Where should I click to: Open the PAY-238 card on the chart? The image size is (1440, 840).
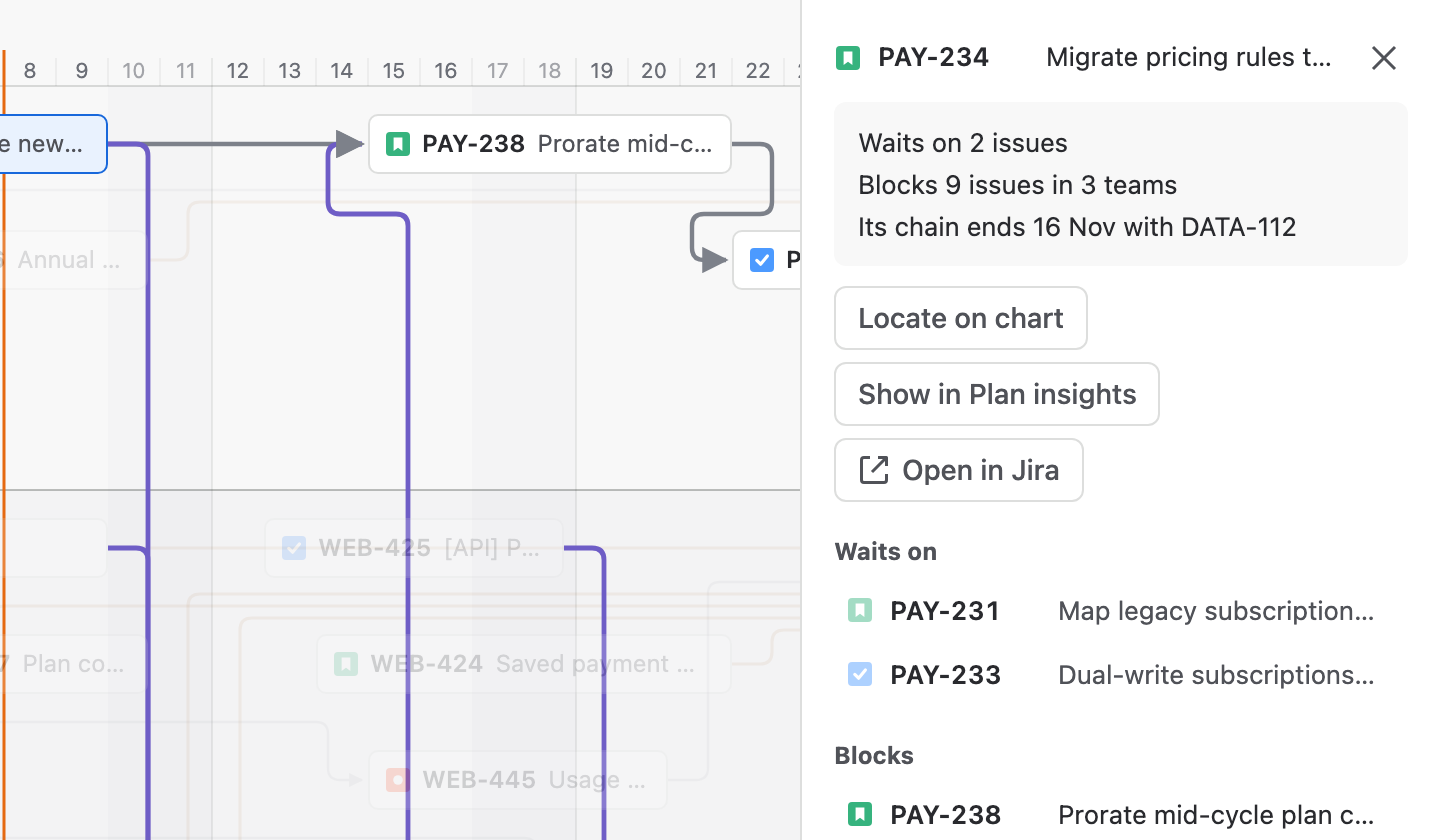[550, 144]
